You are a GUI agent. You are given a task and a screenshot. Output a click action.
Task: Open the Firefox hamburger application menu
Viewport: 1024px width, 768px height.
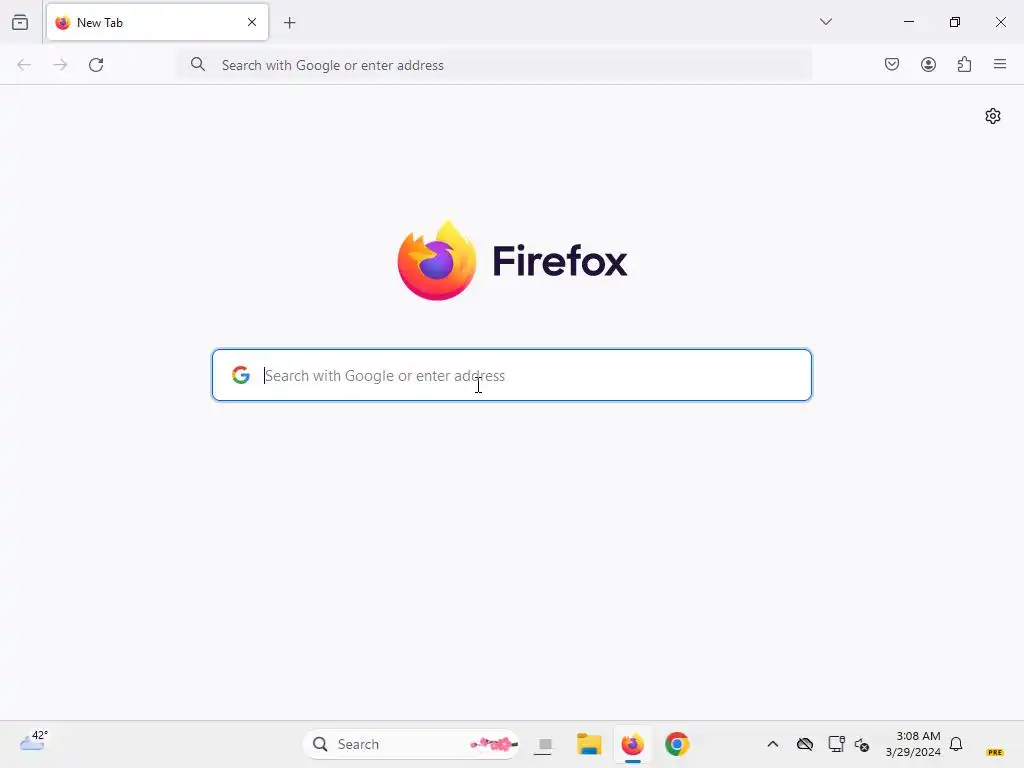point(1000,64)
